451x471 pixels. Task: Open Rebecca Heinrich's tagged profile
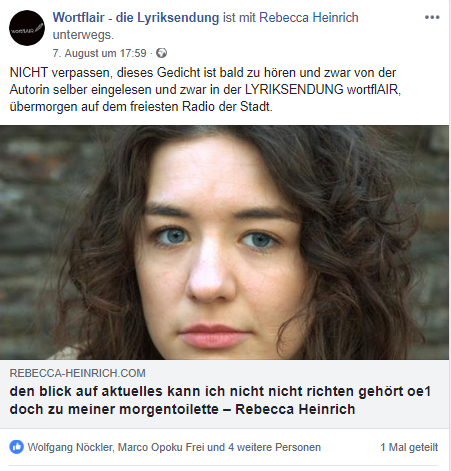pyautogui.click(x=309, y=18)
